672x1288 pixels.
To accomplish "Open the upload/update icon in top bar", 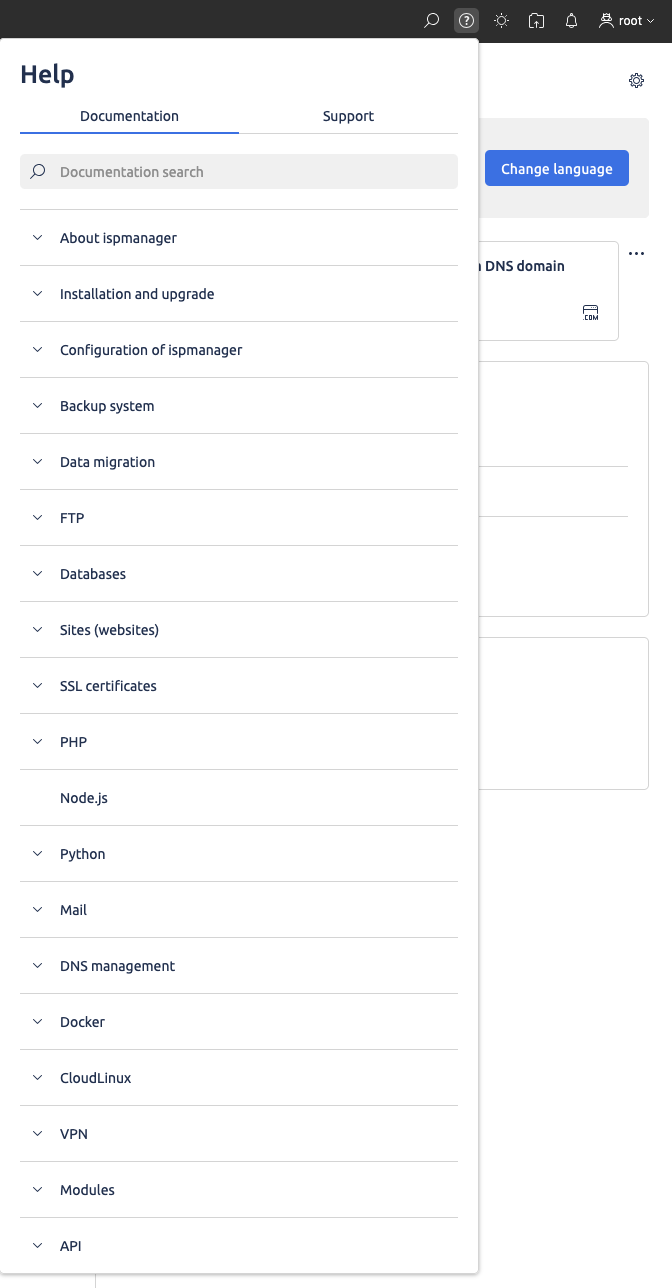I will (x=537, y=20).
